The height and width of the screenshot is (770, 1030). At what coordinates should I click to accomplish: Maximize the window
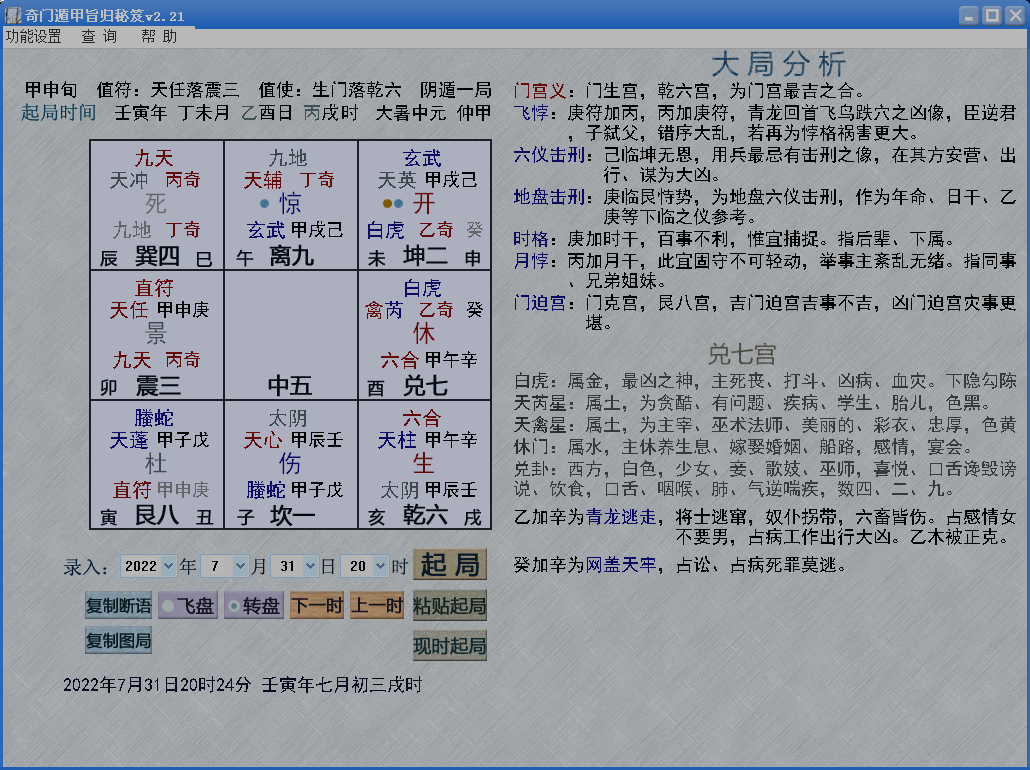click(992, 14)
